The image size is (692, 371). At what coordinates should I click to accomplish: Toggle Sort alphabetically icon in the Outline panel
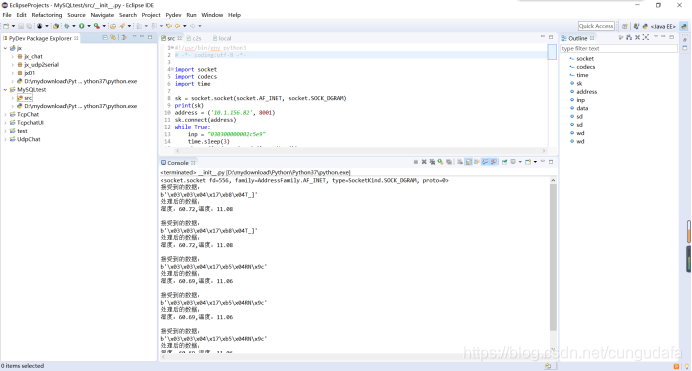pos(628,37)
